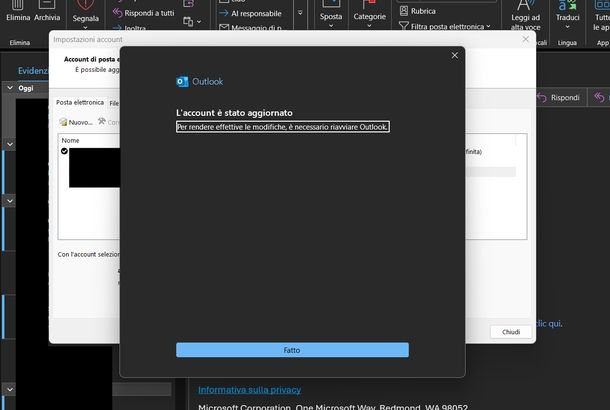Click Al responsabile quick step
The image size is (610, 410).
pos(250,14)
